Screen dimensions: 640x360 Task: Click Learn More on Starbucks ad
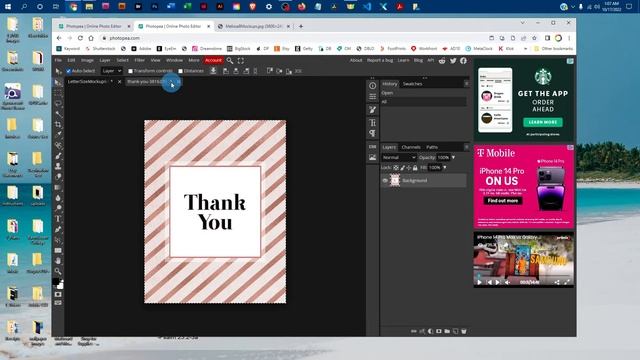pyautogui.click(x=542, y=122)
